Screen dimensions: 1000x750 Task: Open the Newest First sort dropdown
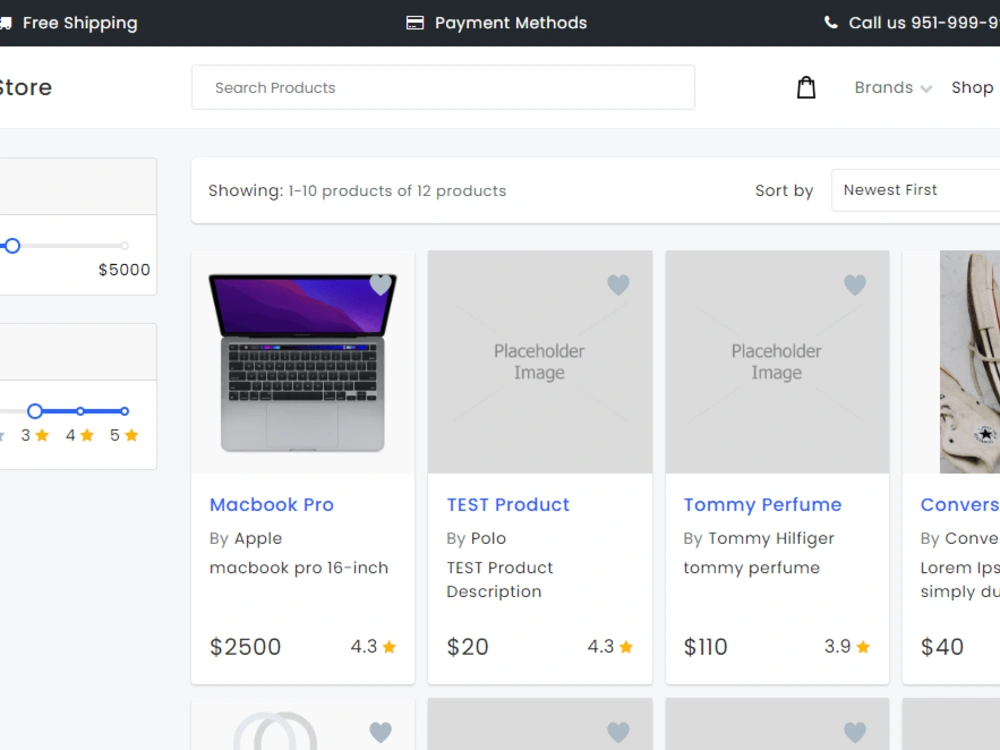(915, 190)
